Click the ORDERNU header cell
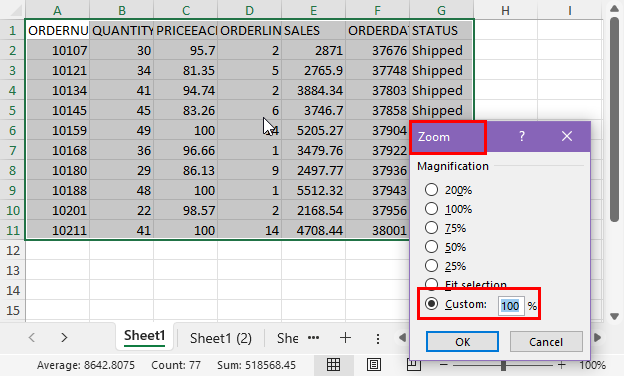 (x=58, y=30)
